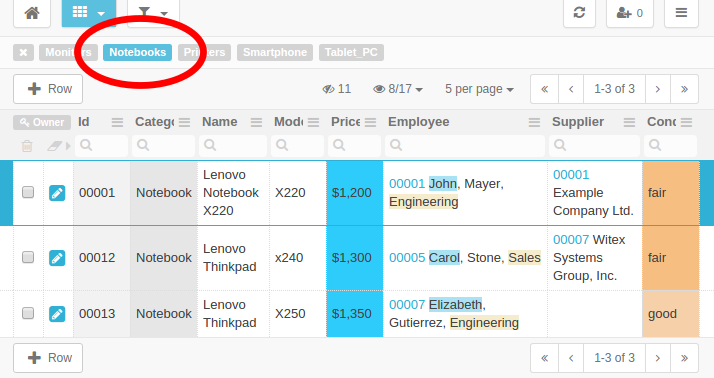
Task: Expand the 8/17 visible columns dropdown
Action: [398, 89]
